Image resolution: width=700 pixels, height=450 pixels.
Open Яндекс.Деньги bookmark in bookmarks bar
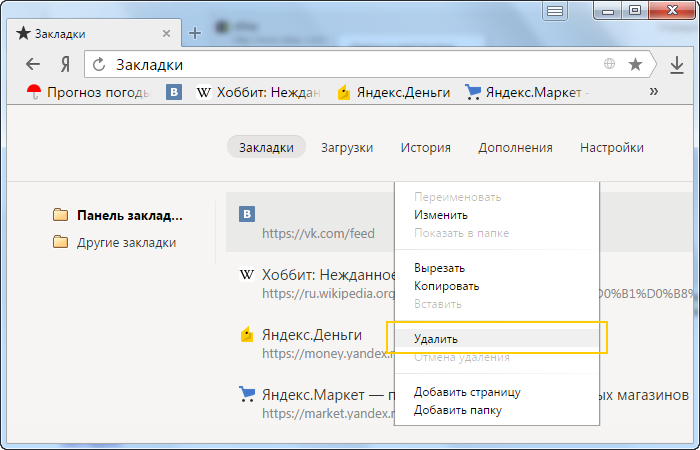(393, 92)
